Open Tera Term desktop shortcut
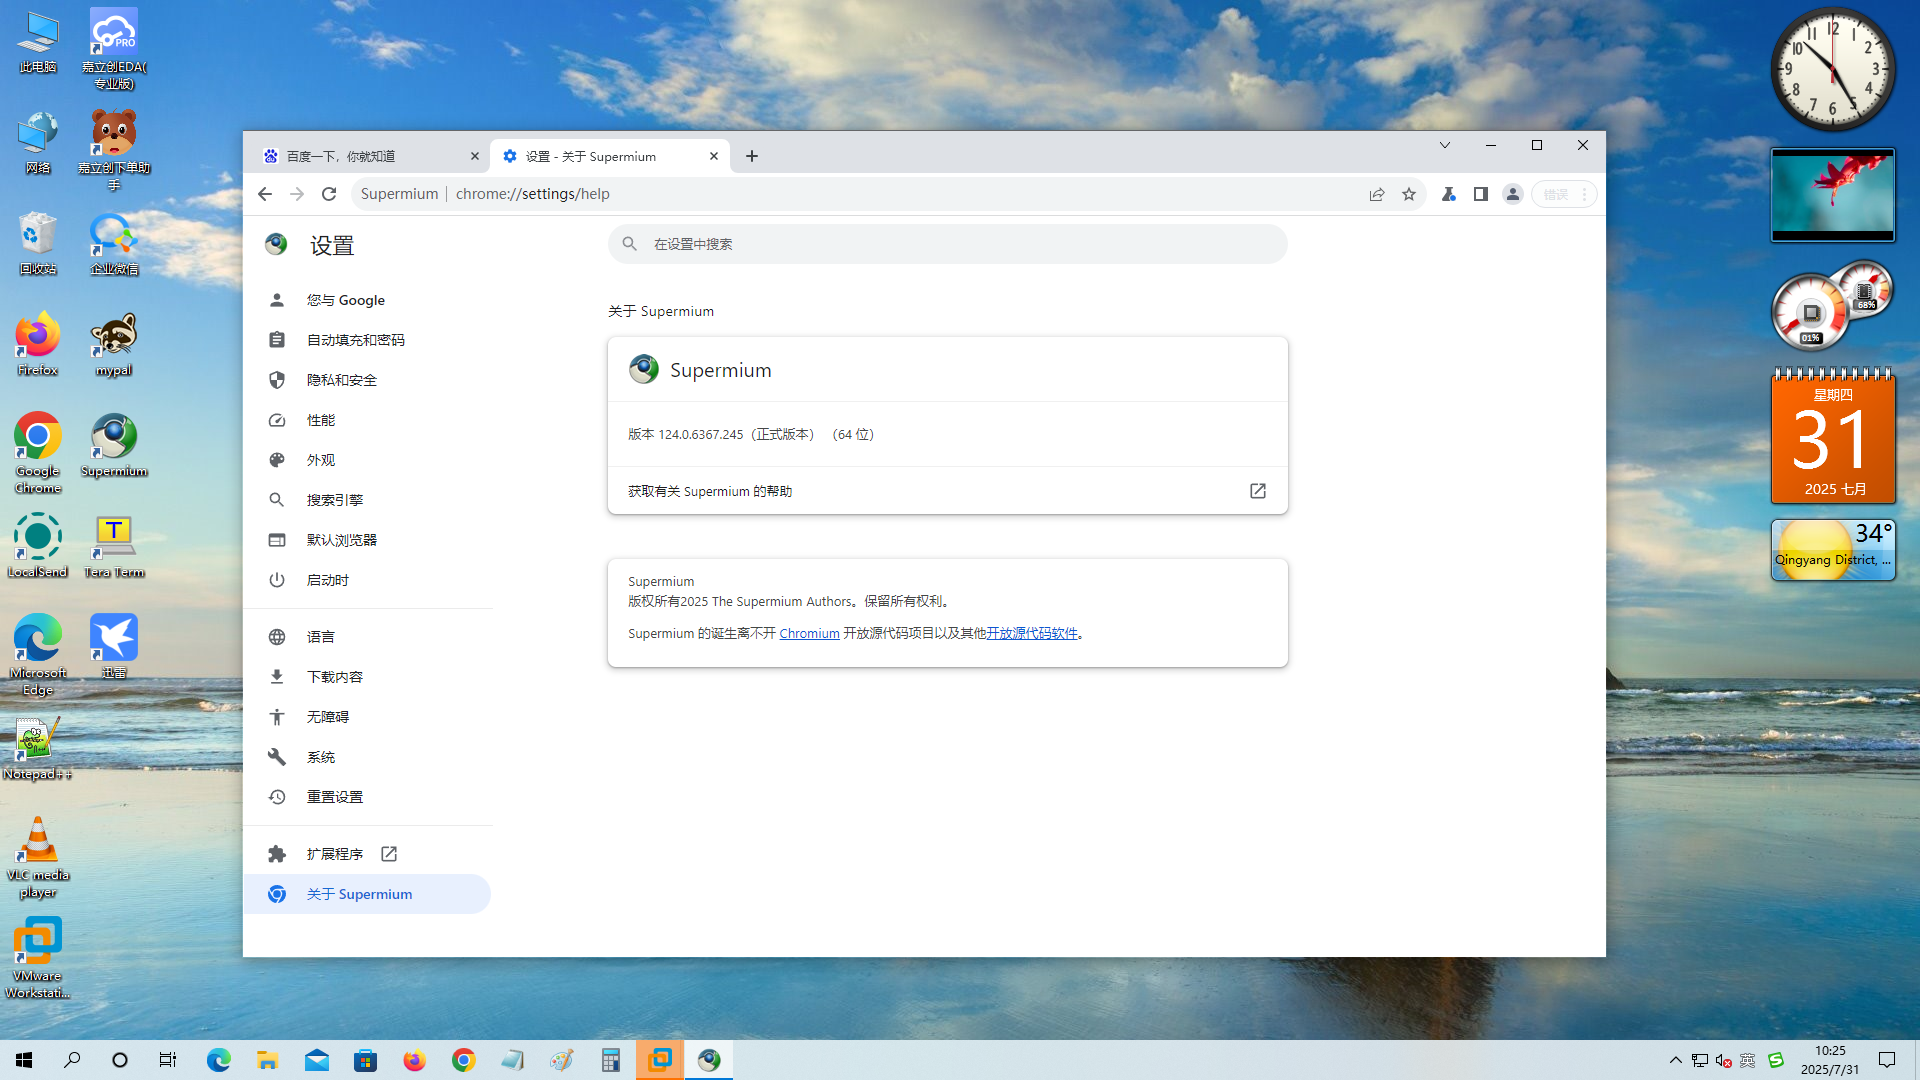 click(x=114, y=546)
